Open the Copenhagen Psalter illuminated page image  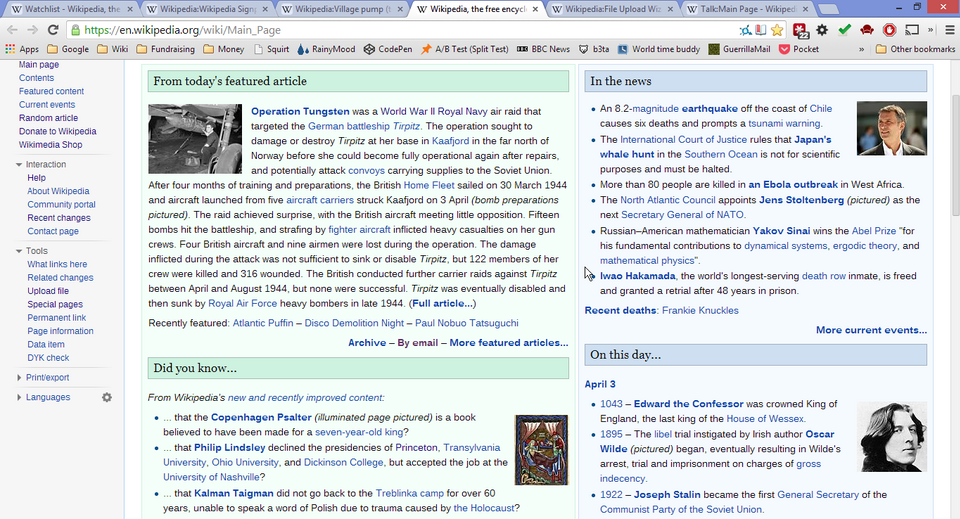click(541, 450)
